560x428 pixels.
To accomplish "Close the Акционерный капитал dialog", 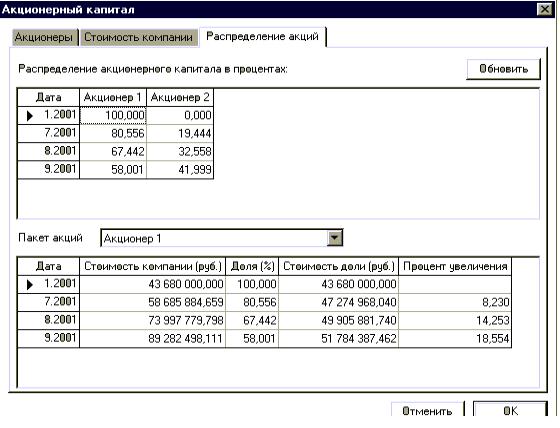I will tap(545, 9).
